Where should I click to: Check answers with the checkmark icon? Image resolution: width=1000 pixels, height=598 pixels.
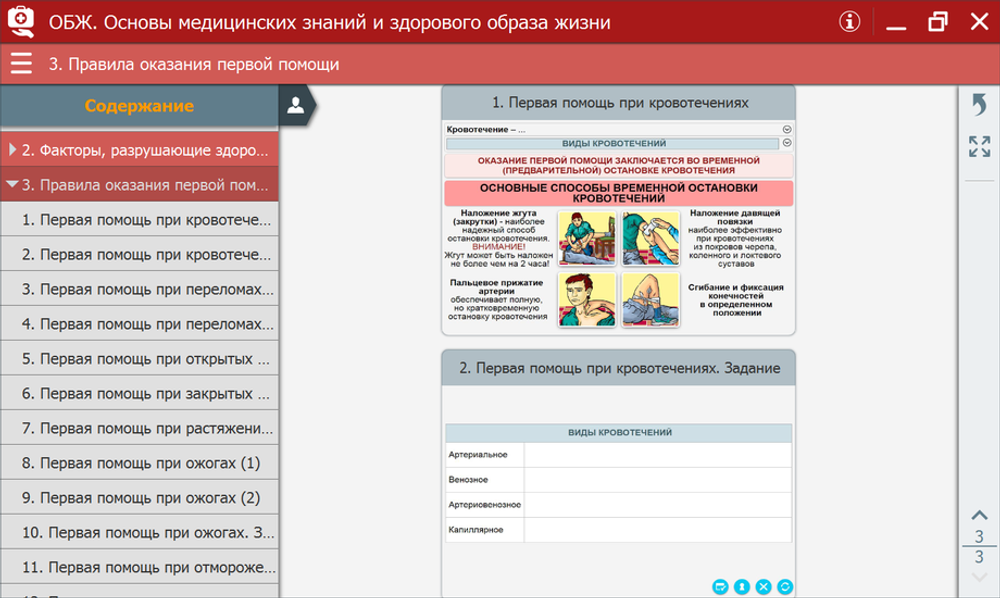coord(720,587)
